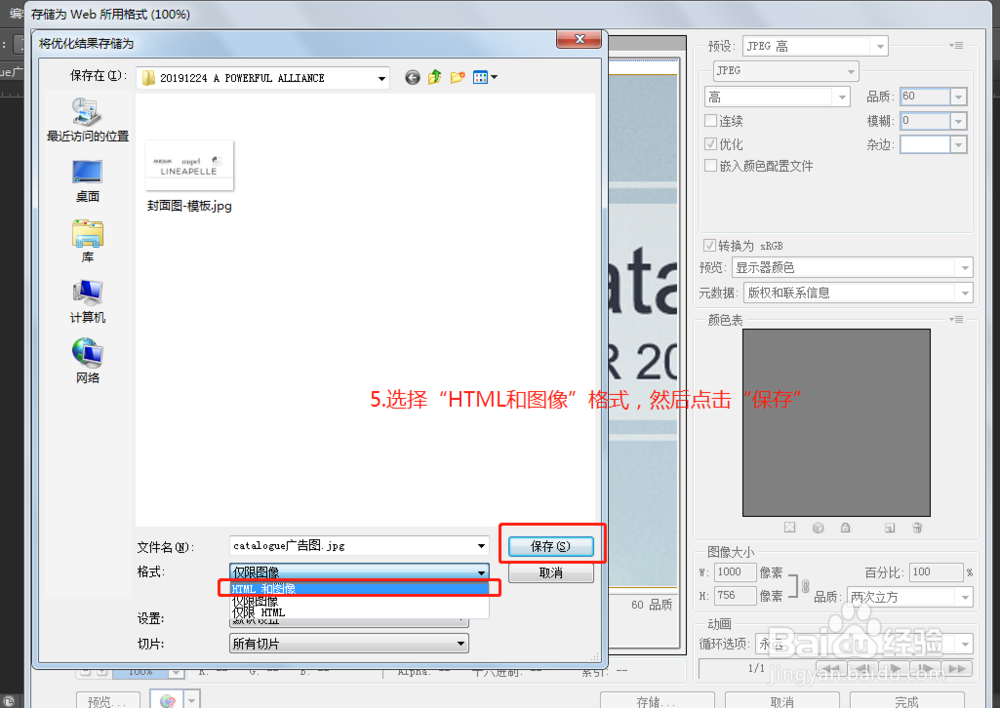Open the 模糊 value slider arrow

click(x=959, y=121)
